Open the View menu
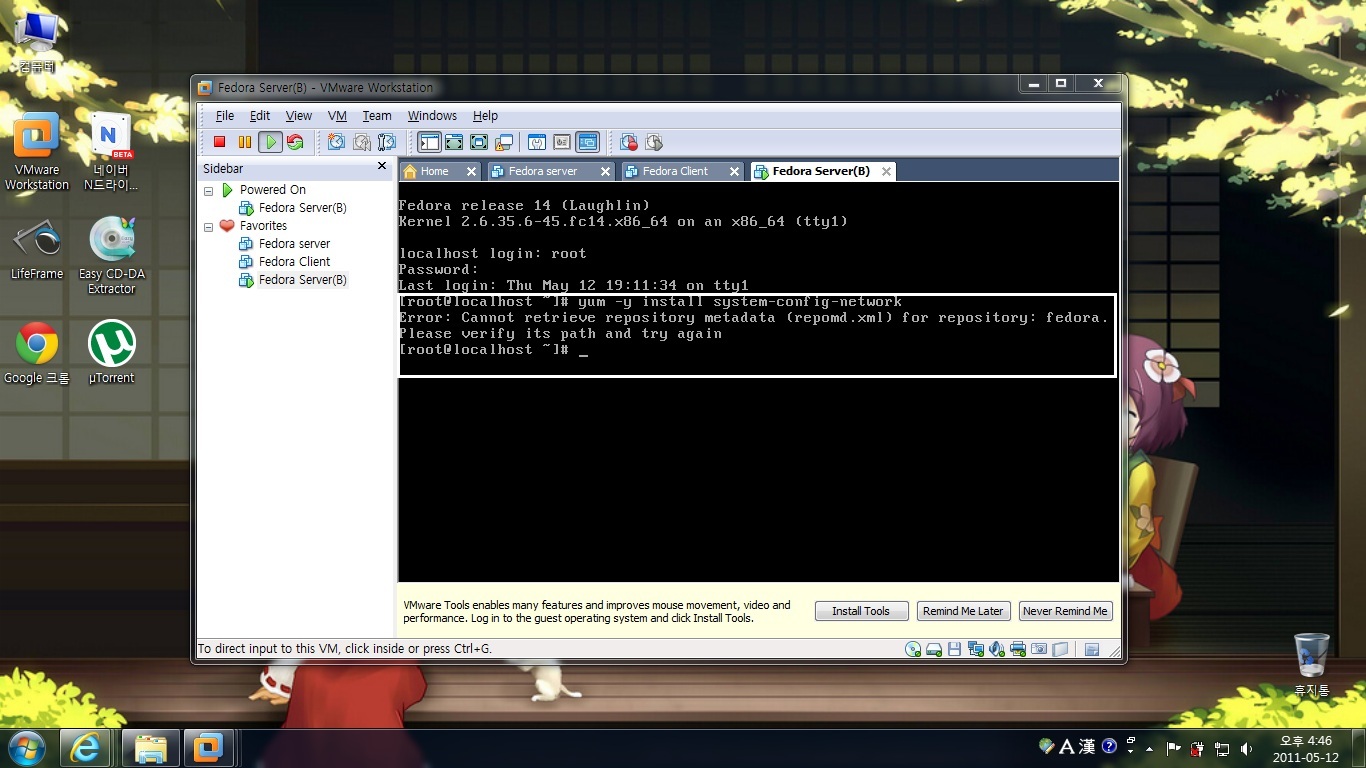 point(299,116)
